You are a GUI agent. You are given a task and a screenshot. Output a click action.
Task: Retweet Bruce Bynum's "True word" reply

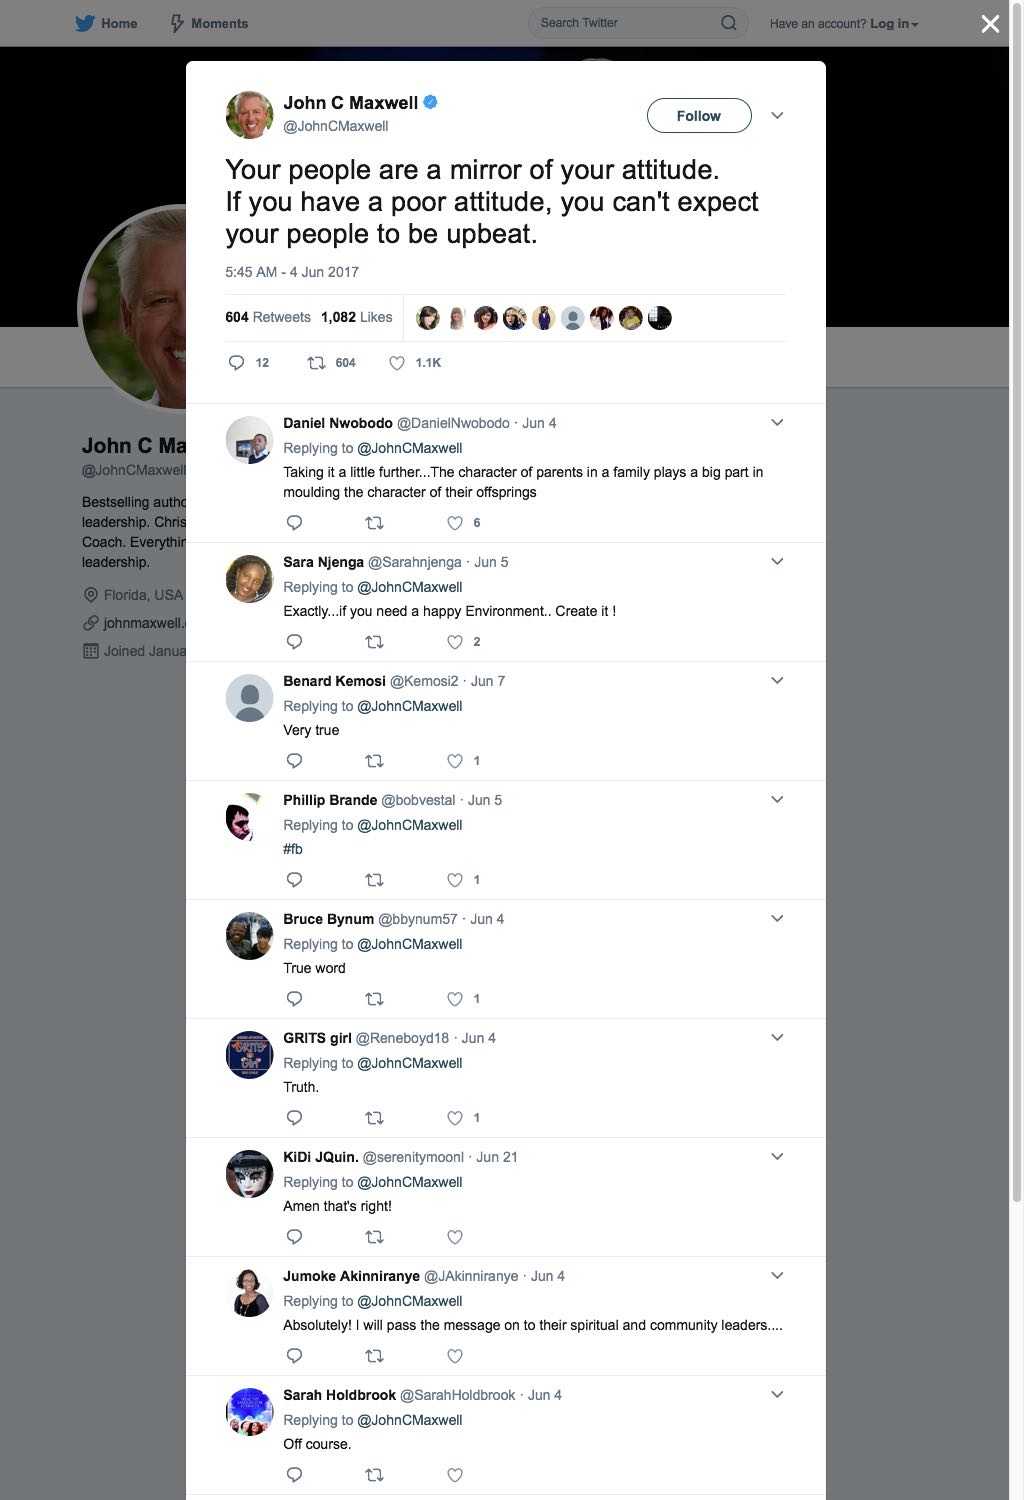[375, 999]
